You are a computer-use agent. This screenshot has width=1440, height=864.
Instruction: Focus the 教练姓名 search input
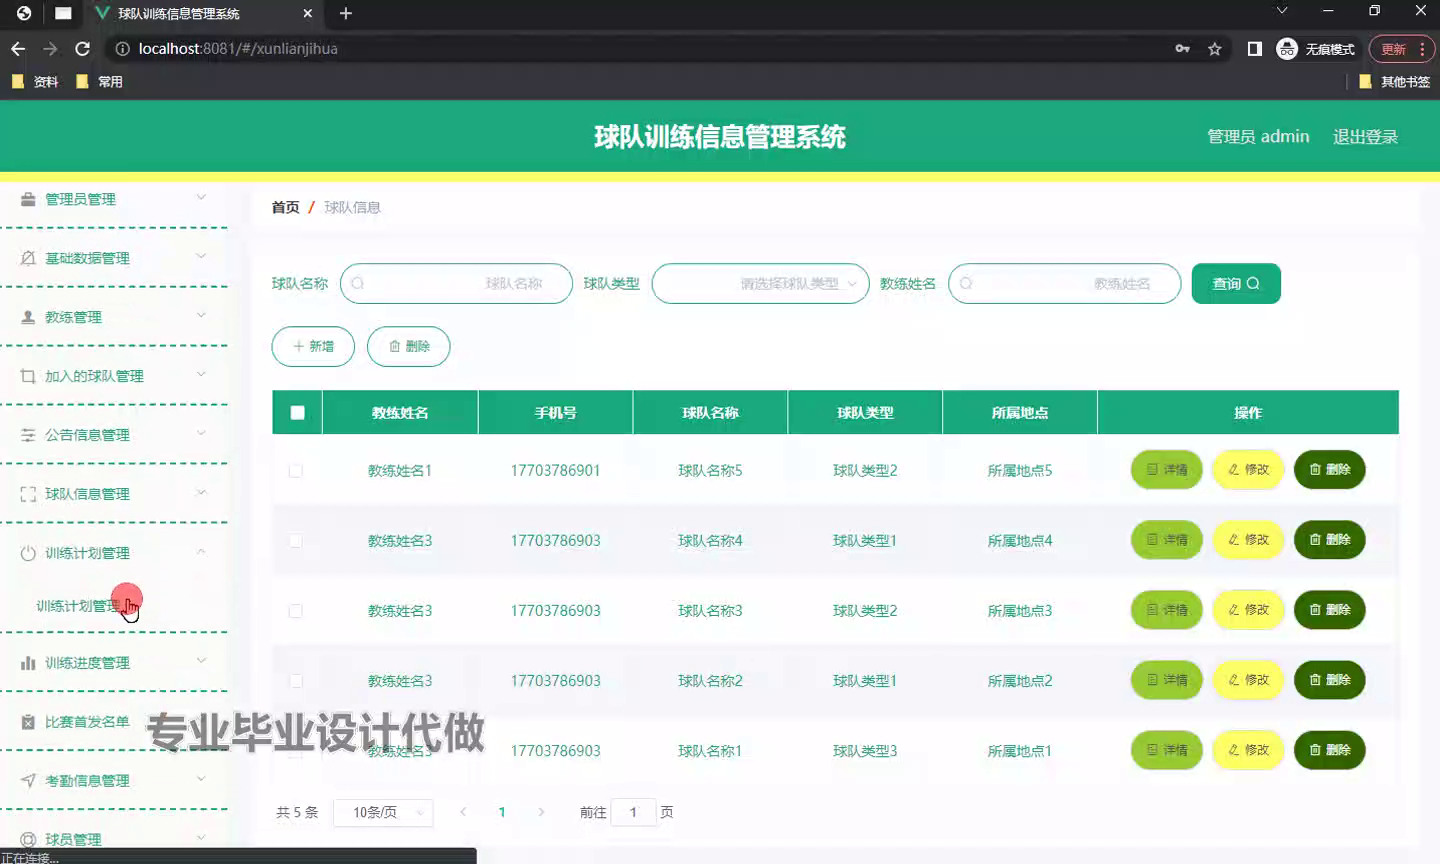[1064, 284]
